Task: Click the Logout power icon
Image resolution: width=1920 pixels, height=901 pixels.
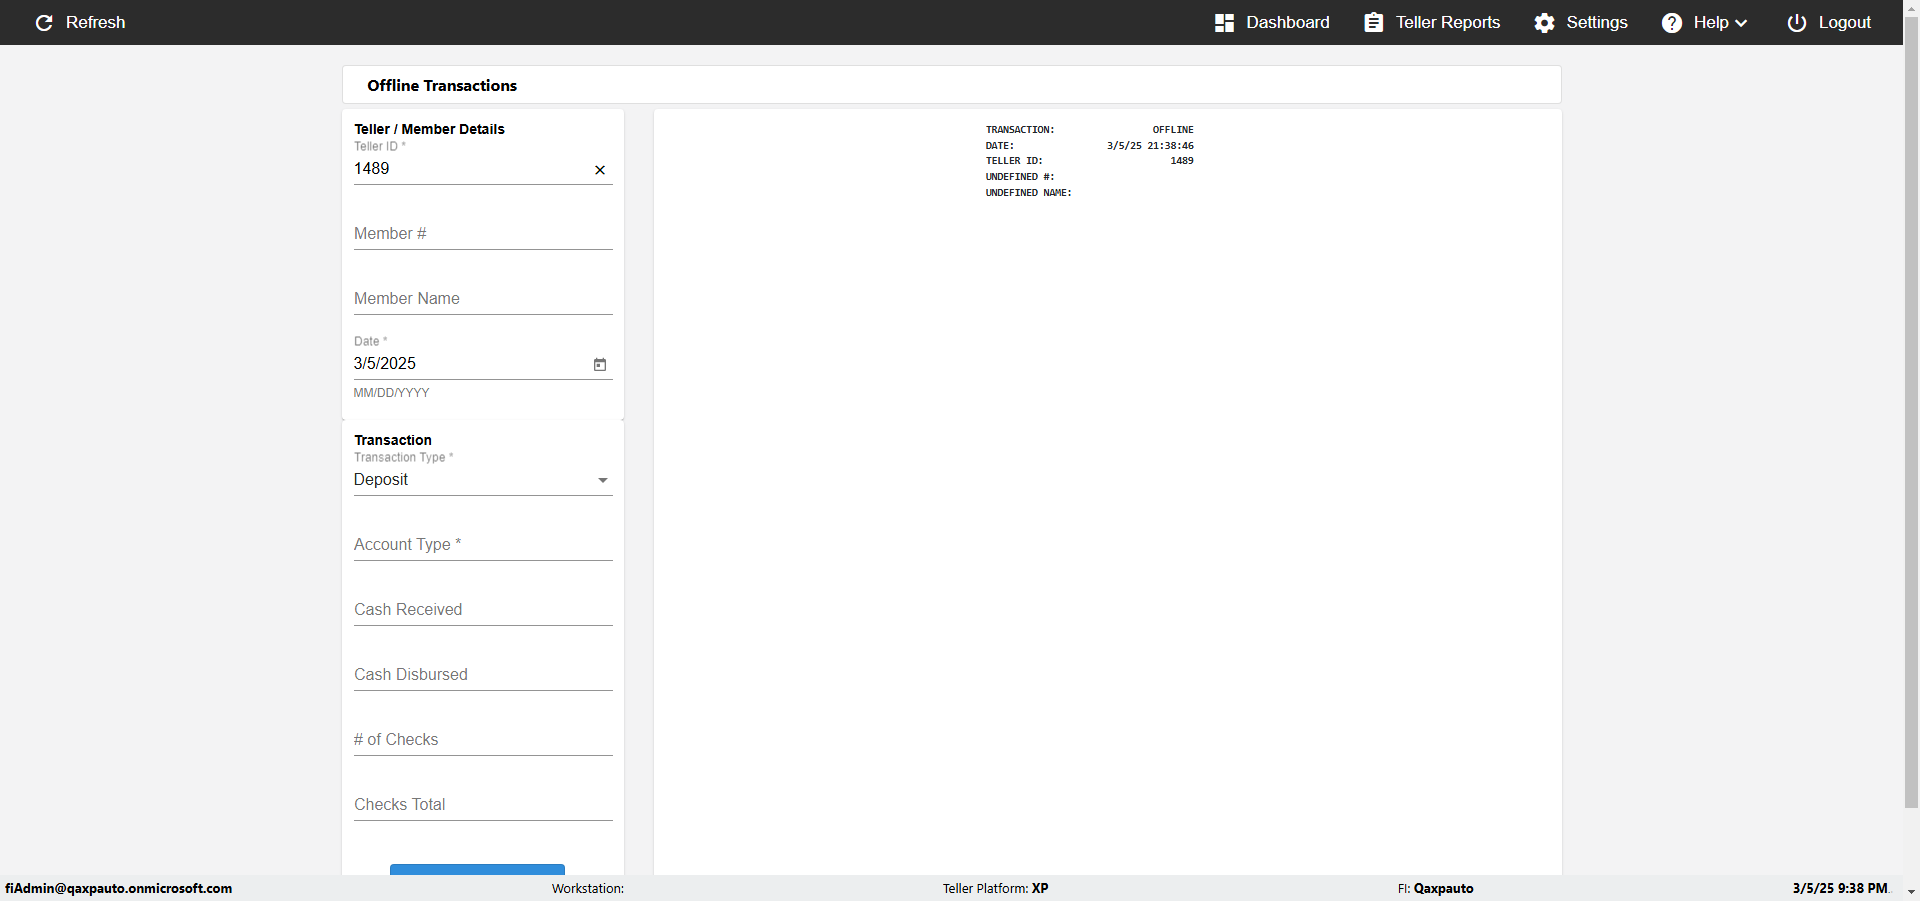Action: click(1797, 23)
